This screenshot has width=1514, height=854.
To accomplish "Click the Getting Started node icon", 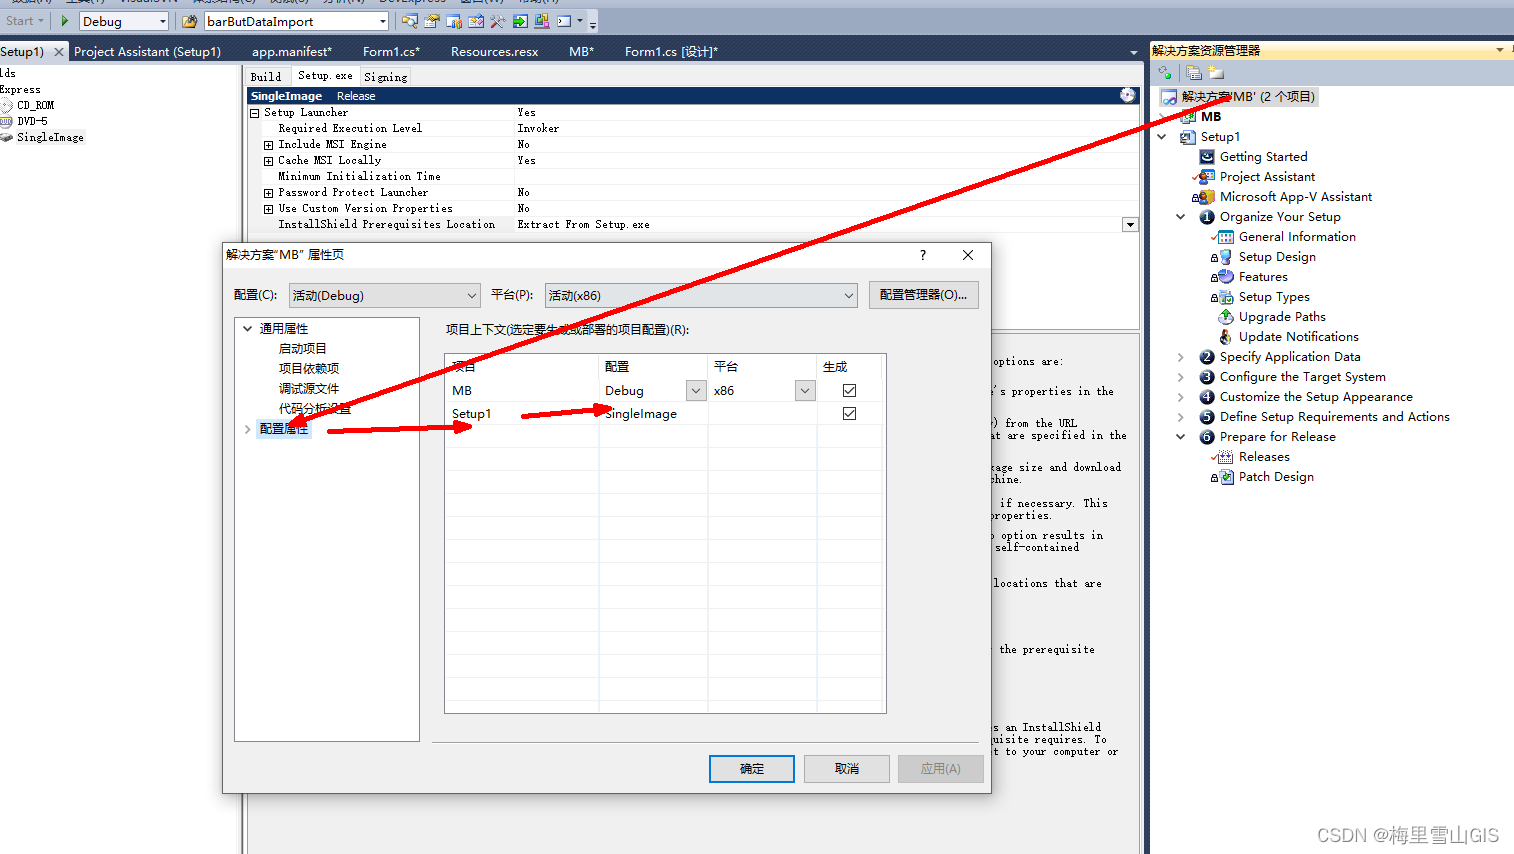I will coord(1207,157).
